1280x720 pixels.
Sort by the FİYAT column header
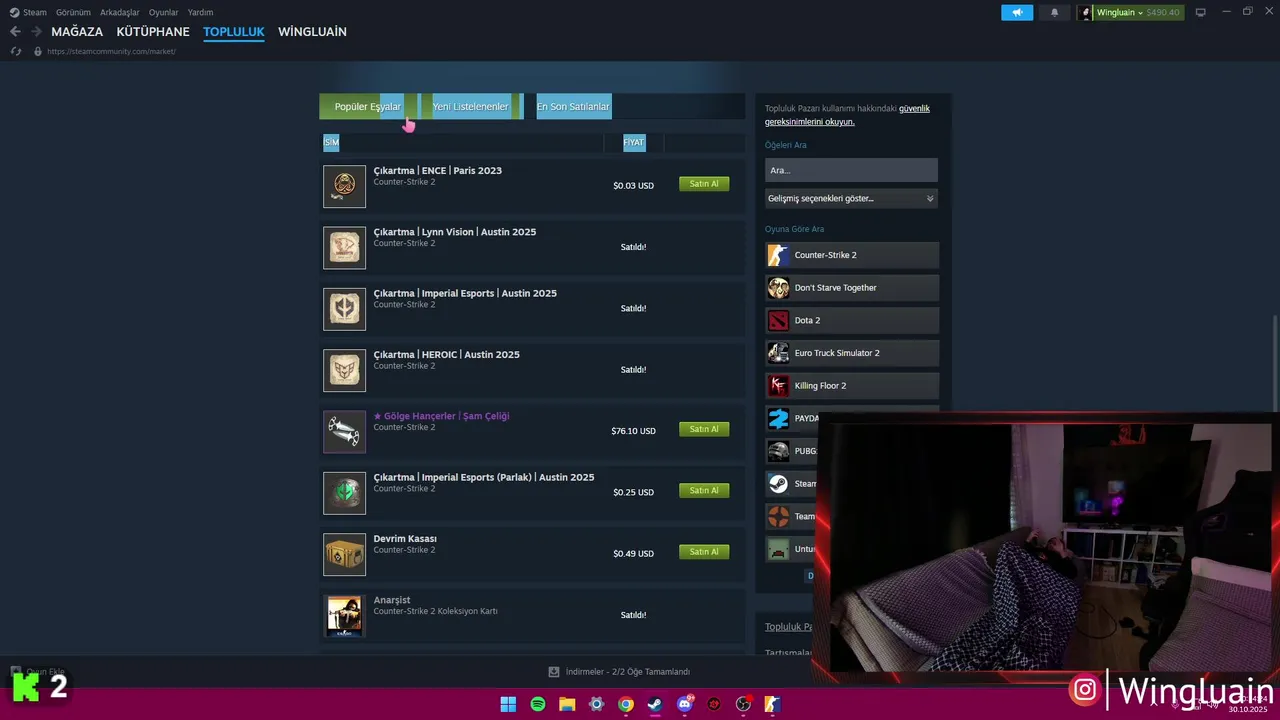634,143
